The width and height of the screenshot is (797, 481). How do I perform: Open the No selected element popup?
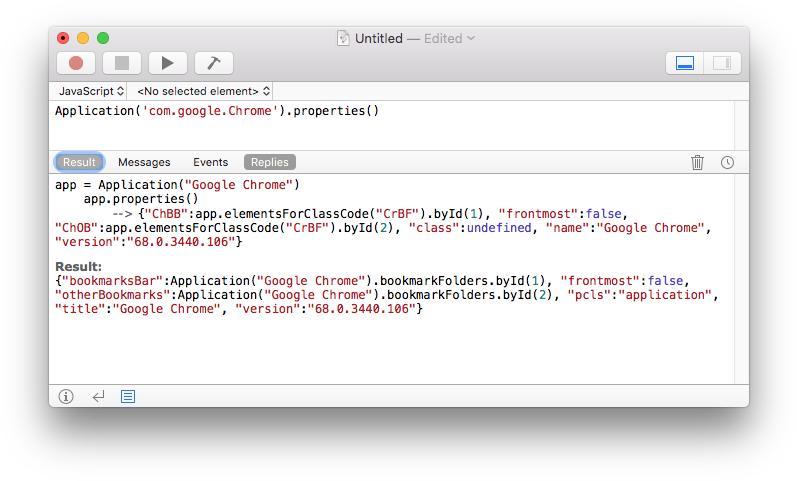click(x=203, y=91)
